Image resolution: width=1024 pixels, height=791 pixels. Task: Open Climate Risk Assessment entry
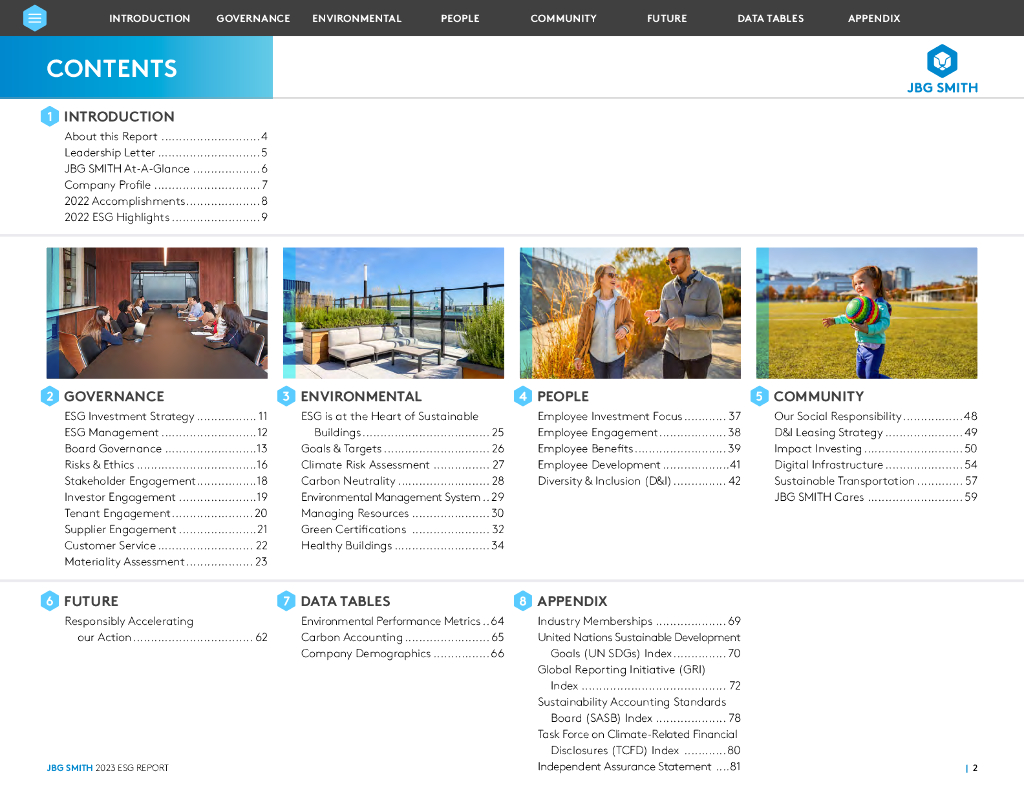402,465
